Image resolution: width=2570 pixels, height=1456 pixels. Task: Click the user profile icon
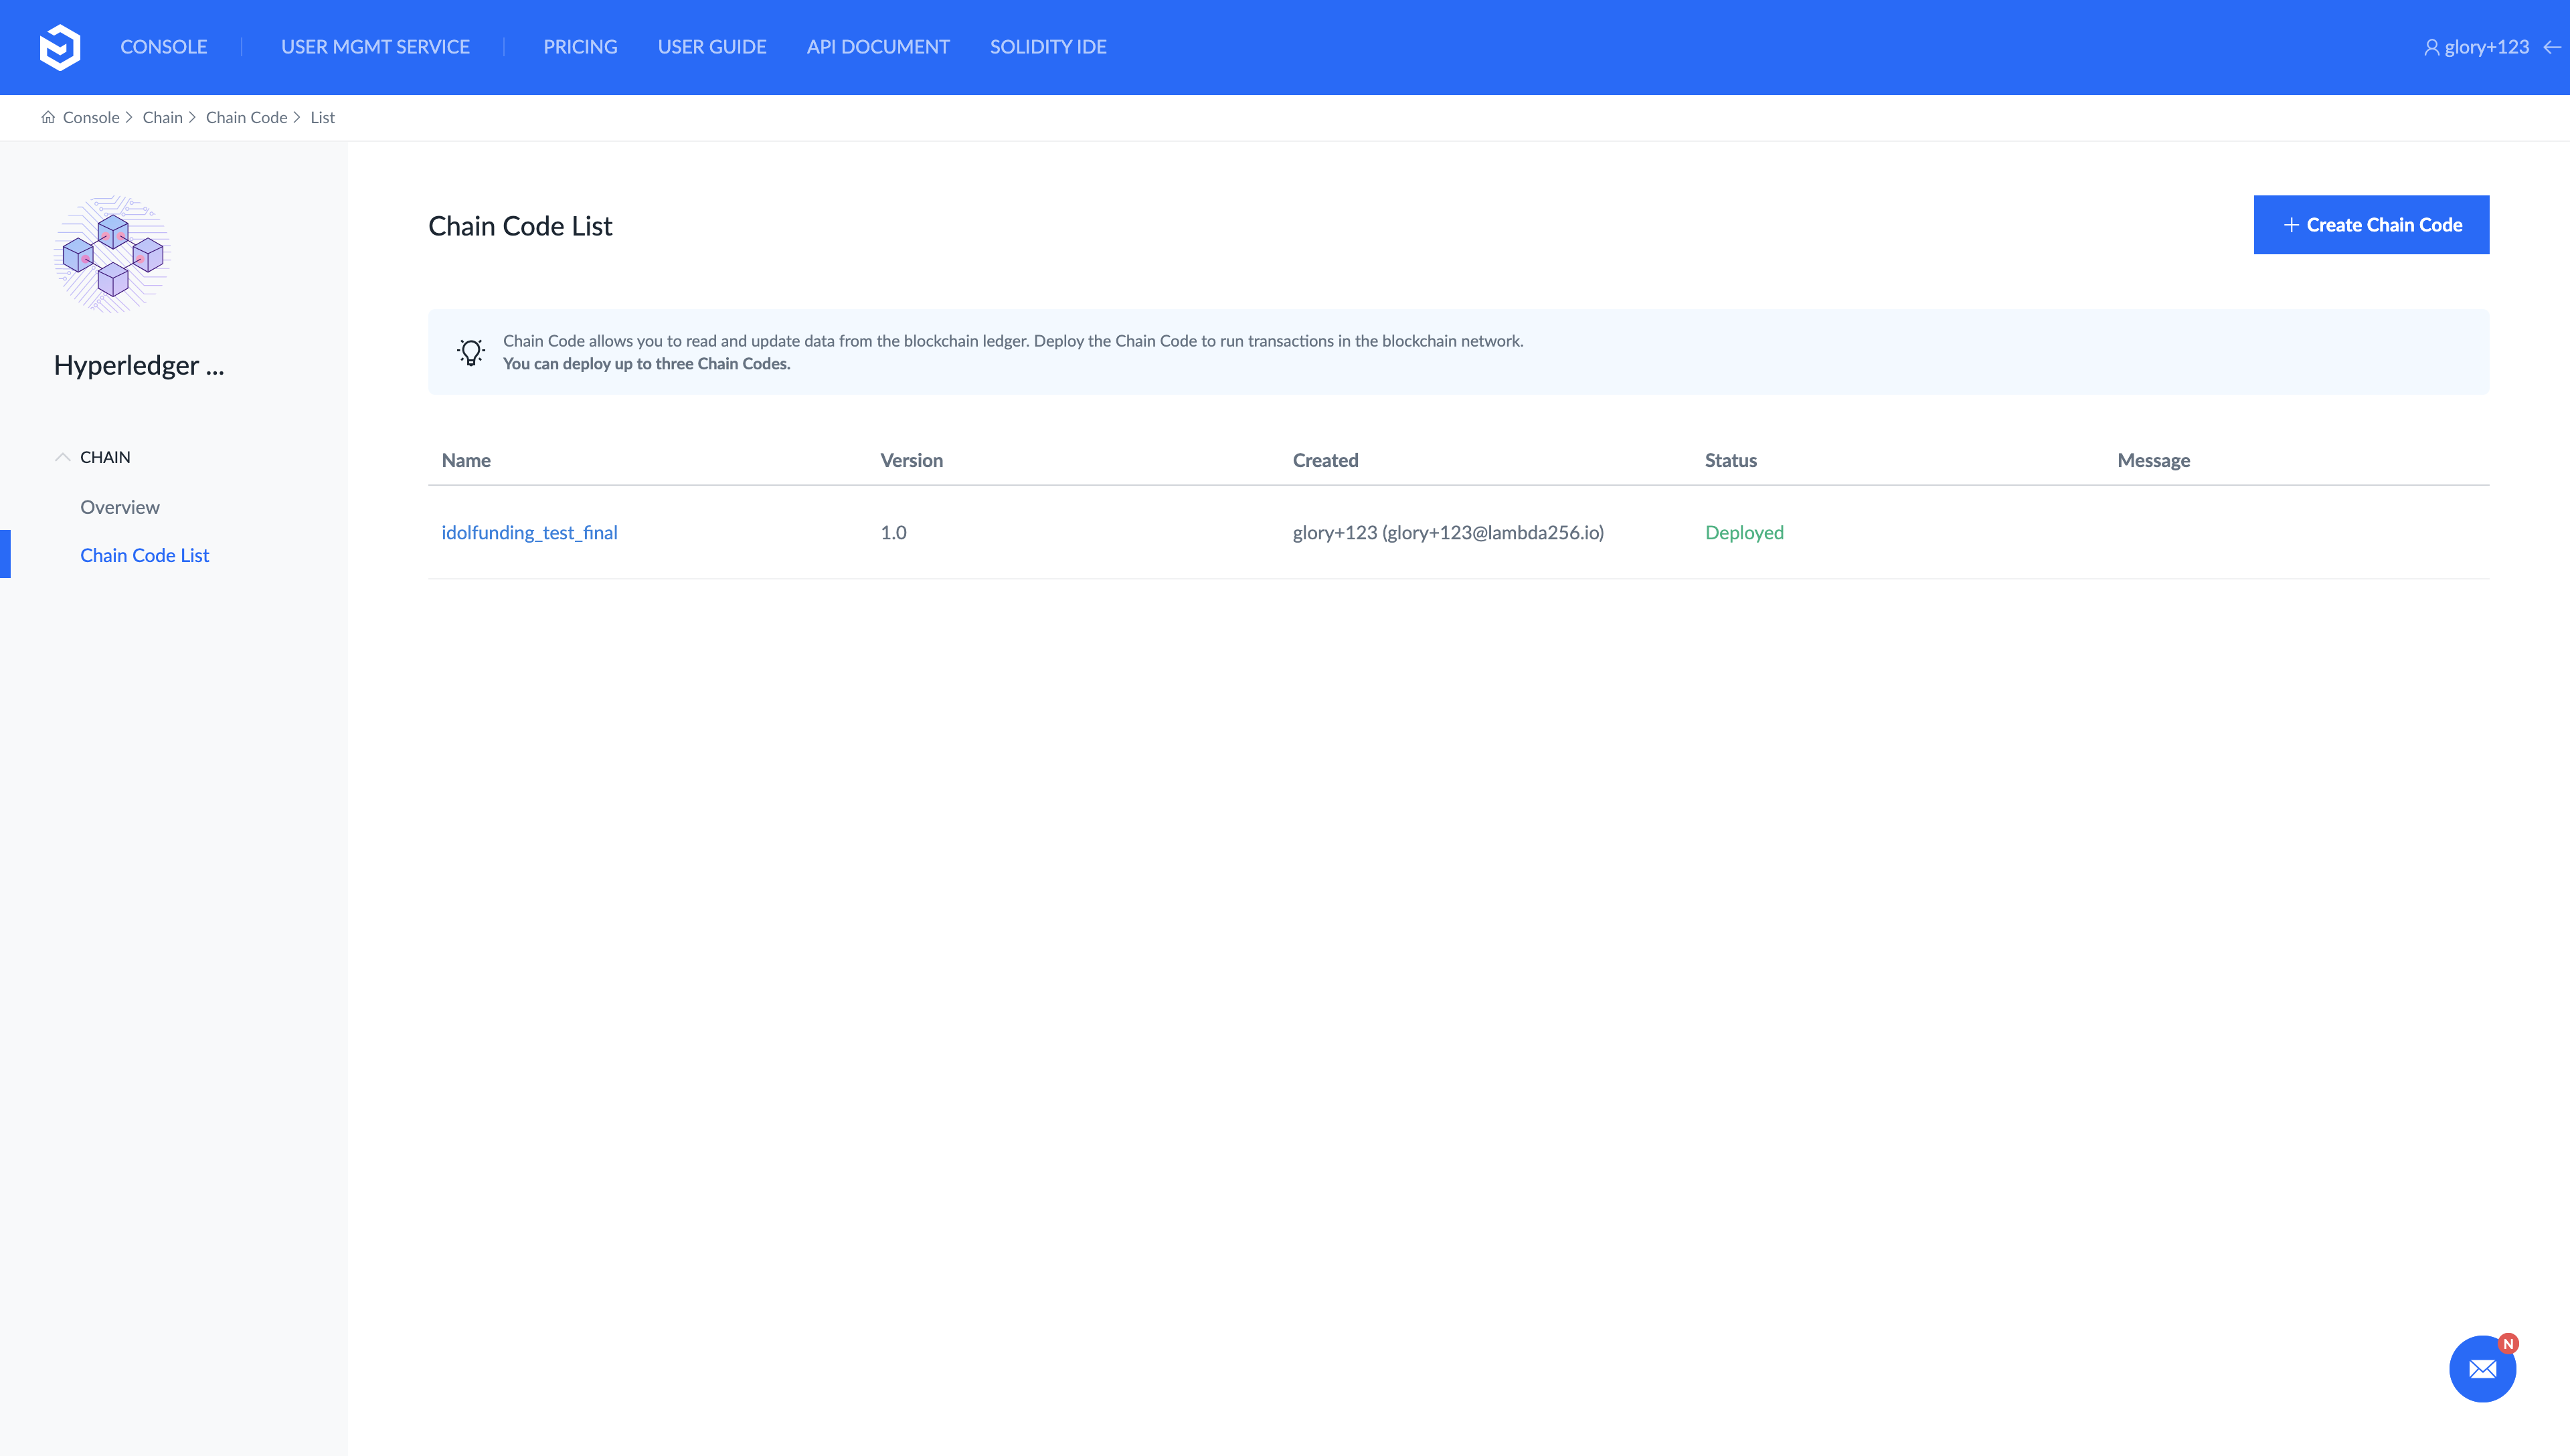point(2431,47)
